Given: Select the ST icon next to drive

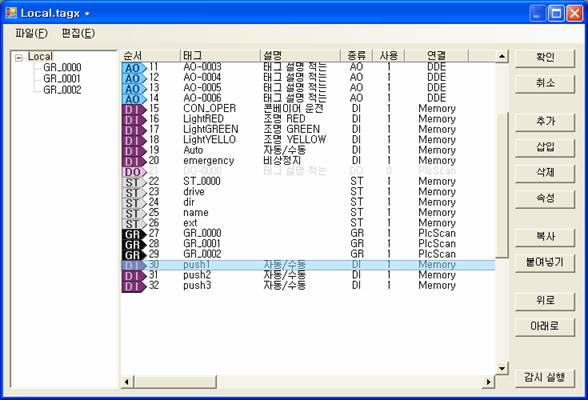Looking at the screenshot, I should click(134, 193).
